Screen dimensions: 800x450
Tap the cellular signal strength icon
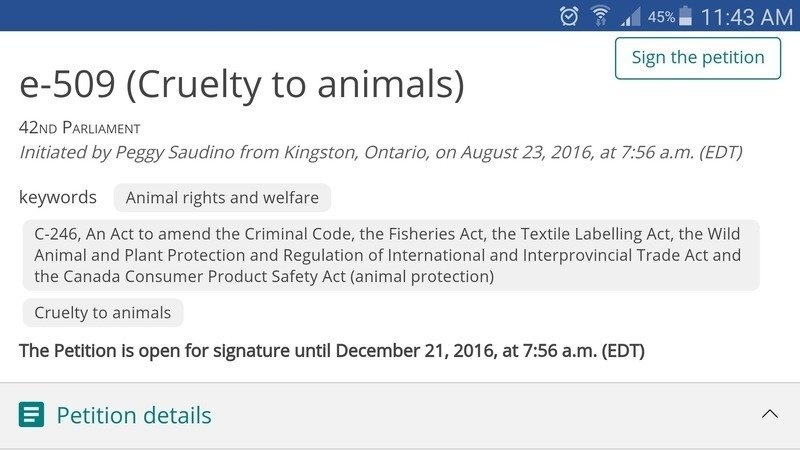[630, 16]
